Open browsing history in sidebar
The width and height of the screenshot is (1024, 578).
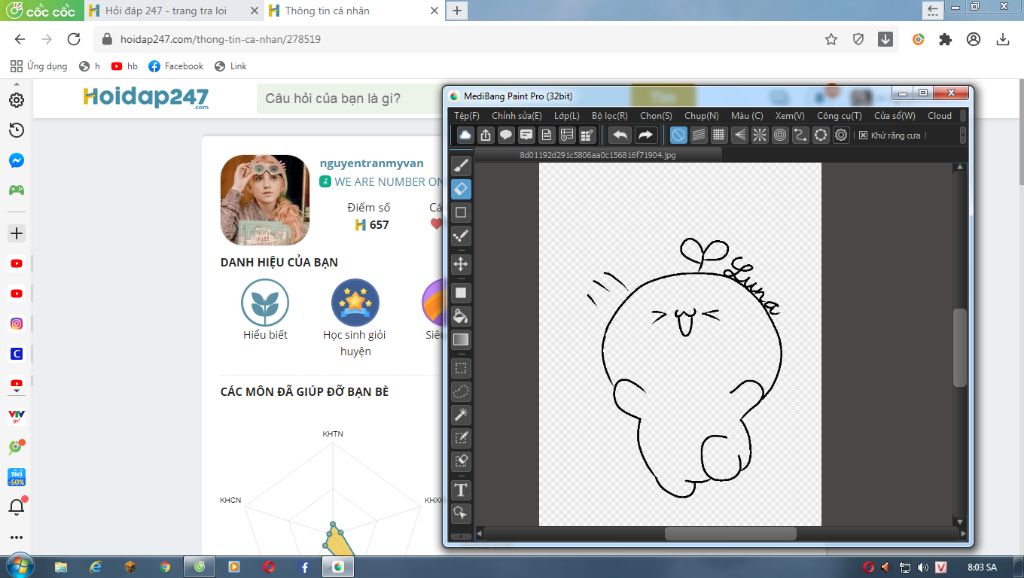point(16,130)
